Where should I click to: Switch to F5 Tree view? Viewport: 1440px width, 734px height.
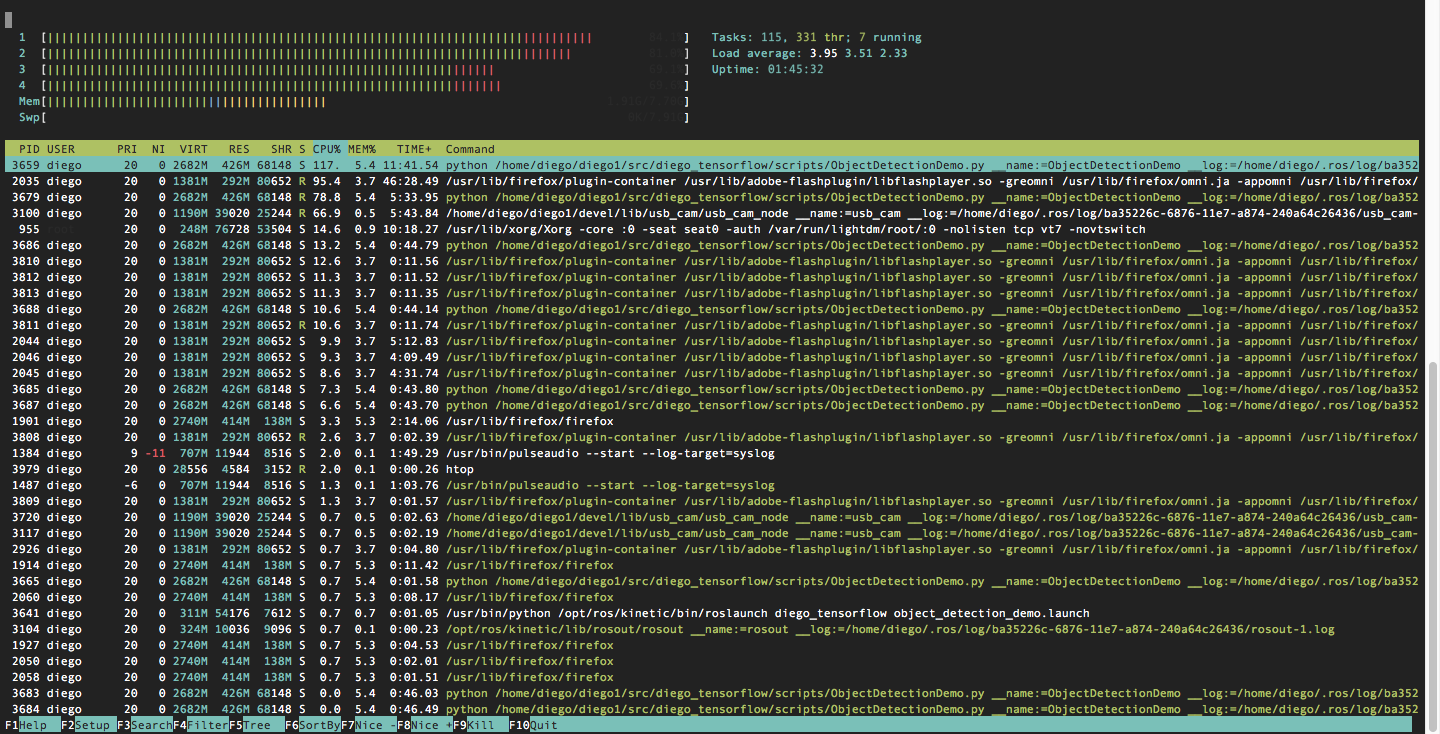click(256, 725)
